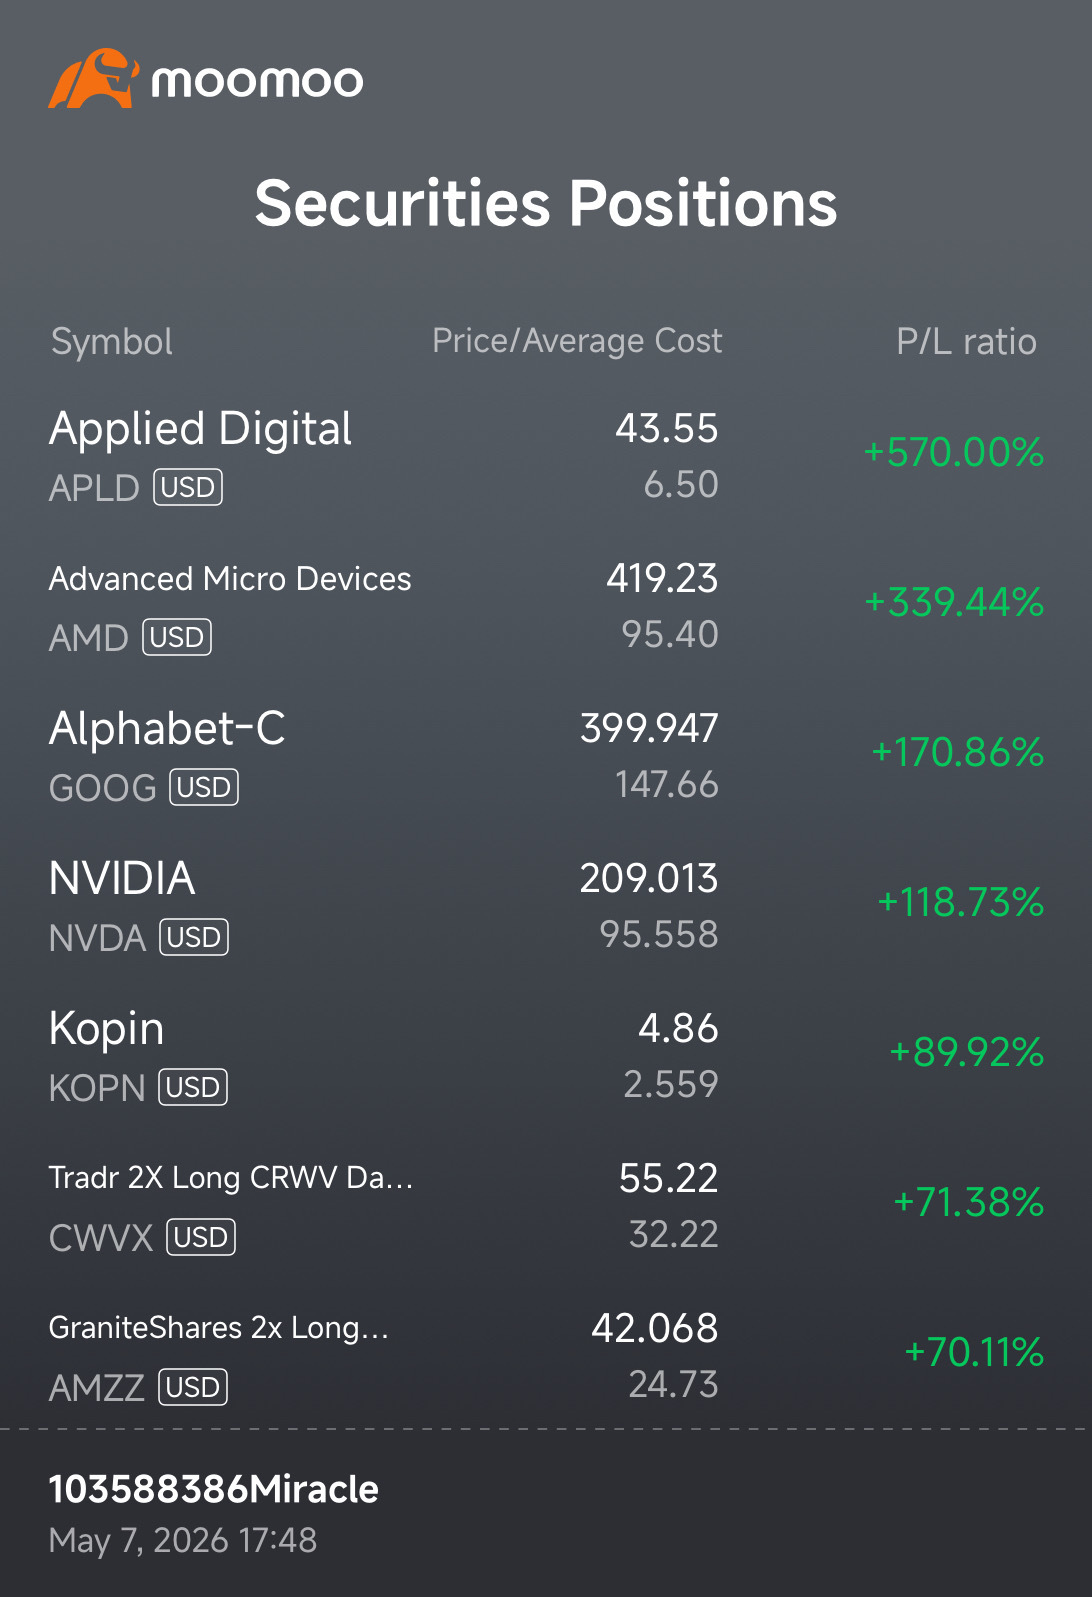This screenshot has height=1597, width=1092.
Task: Click the username 103588386Miracle
Action: point(214,1489)
